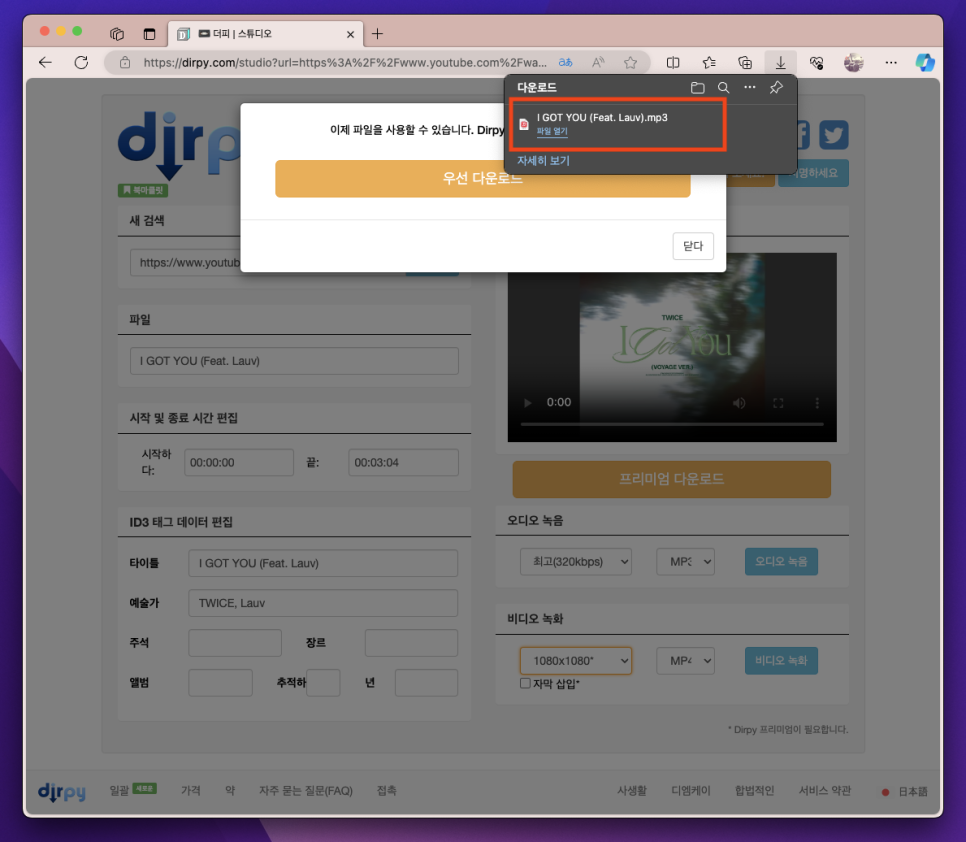
Task: Click the '오디오 녹음' button
Action: point(781,561)
